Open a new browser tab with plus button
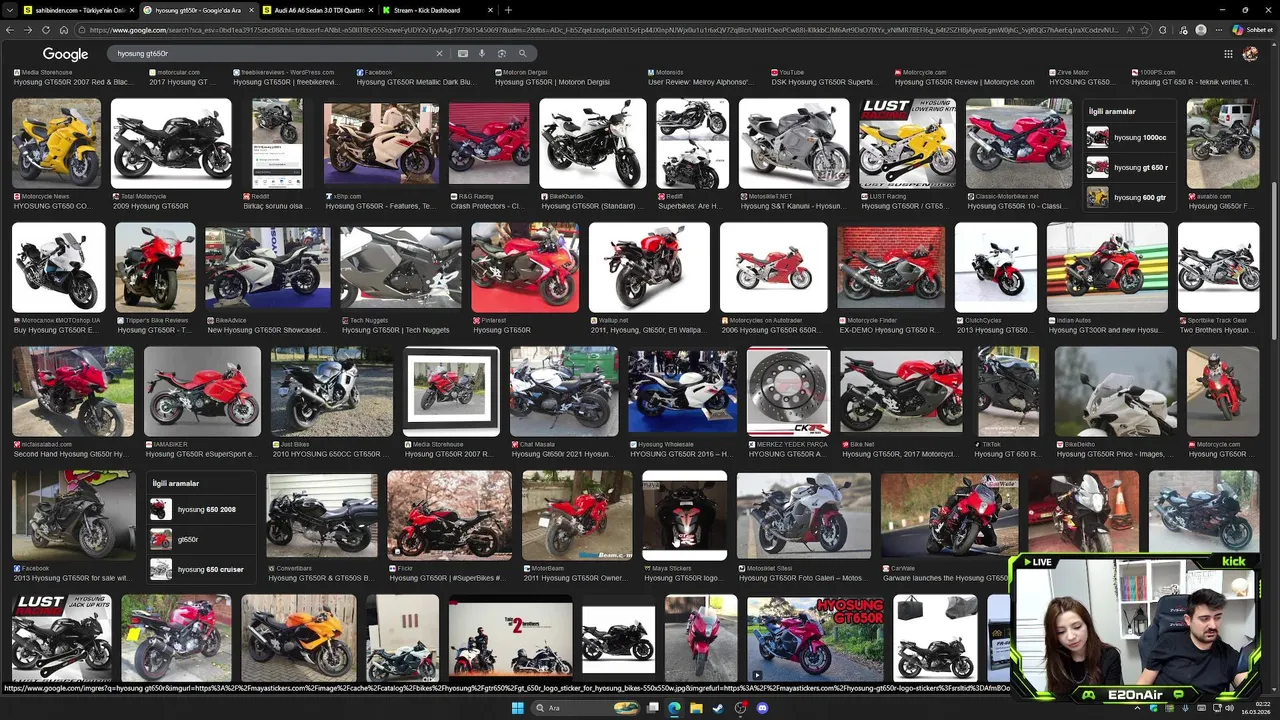The image size is (1280, 720). click(508, 10)
